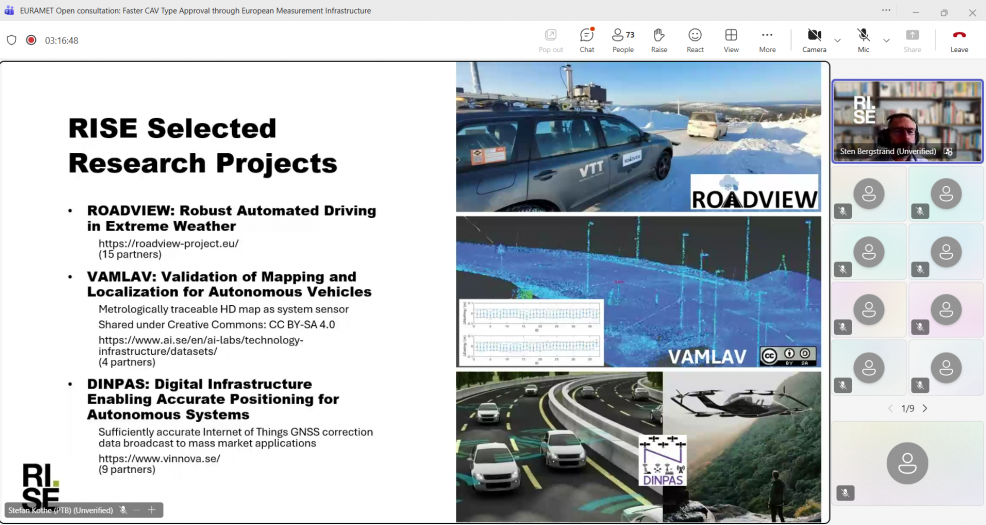
Task: Zoom in on shared content with plus icon
Action: pos(151,510)
